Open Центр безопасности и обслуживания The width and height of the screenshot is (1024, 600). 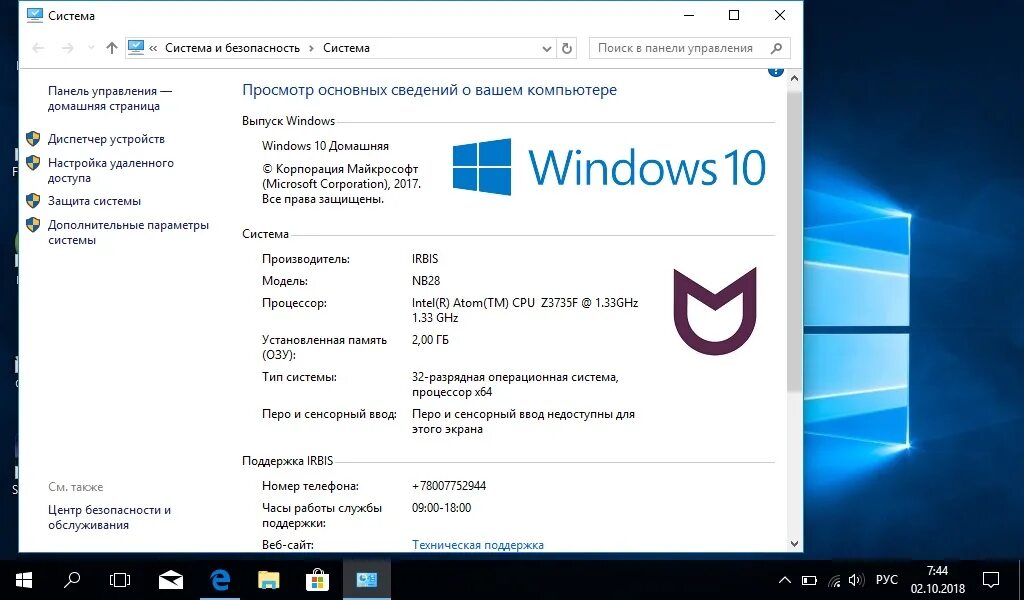click(x=110, y=517)
